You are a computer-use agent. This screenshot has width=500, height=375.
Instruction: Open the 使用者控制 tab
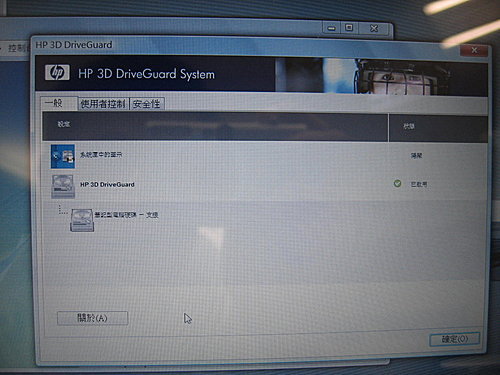pos(103,104)
